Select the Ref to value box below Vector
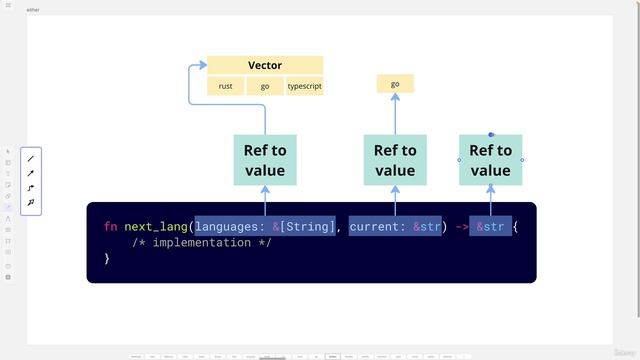The width and height of the screenshot is (640, 360). point(265,160)
